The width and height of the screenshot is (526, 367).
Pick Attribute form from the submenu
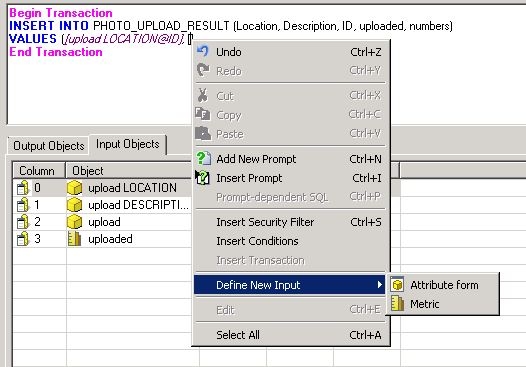443,285
